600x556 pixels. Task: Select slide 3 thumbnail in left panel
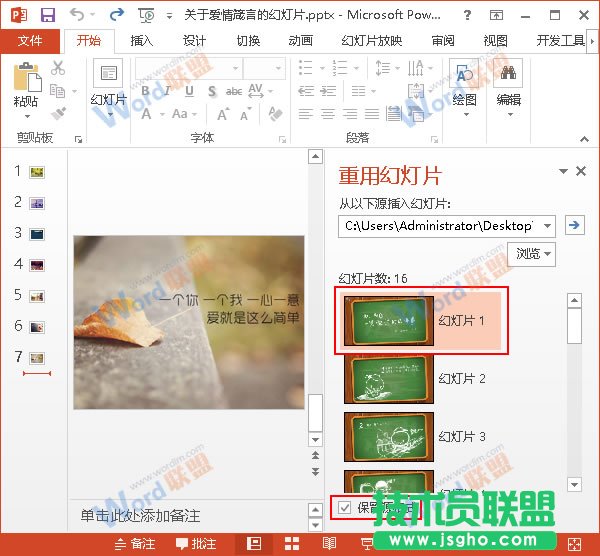tap(37, 234)
